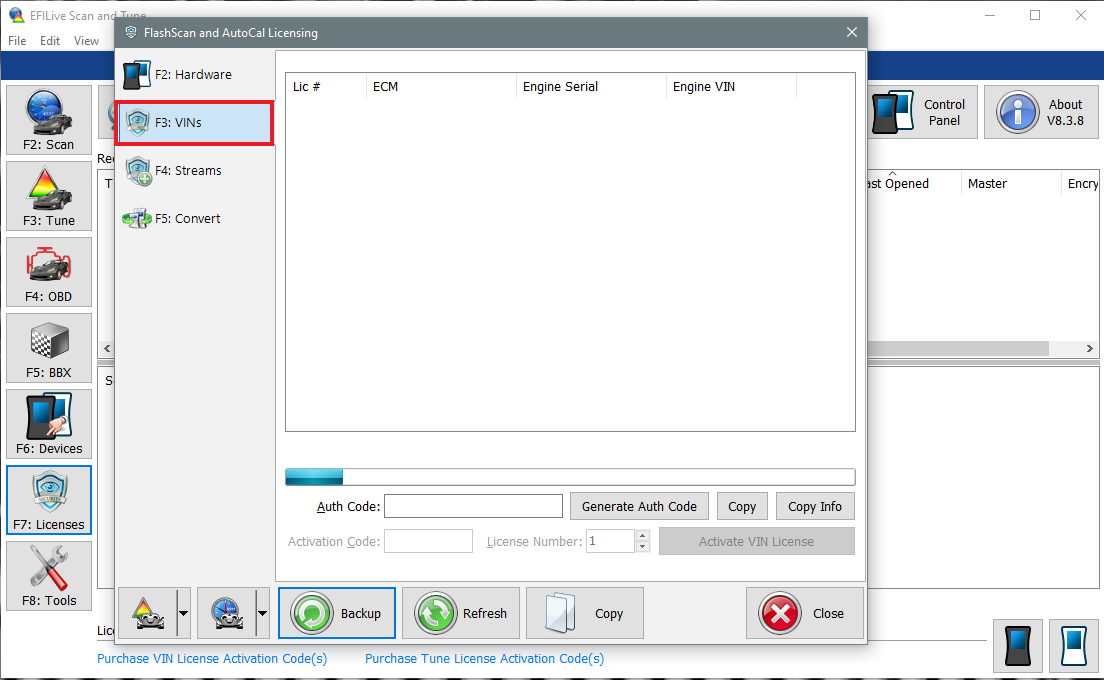Open the F5: BBX panel
The height and width of the screenshot is (680, 1104).
(48, 347)
